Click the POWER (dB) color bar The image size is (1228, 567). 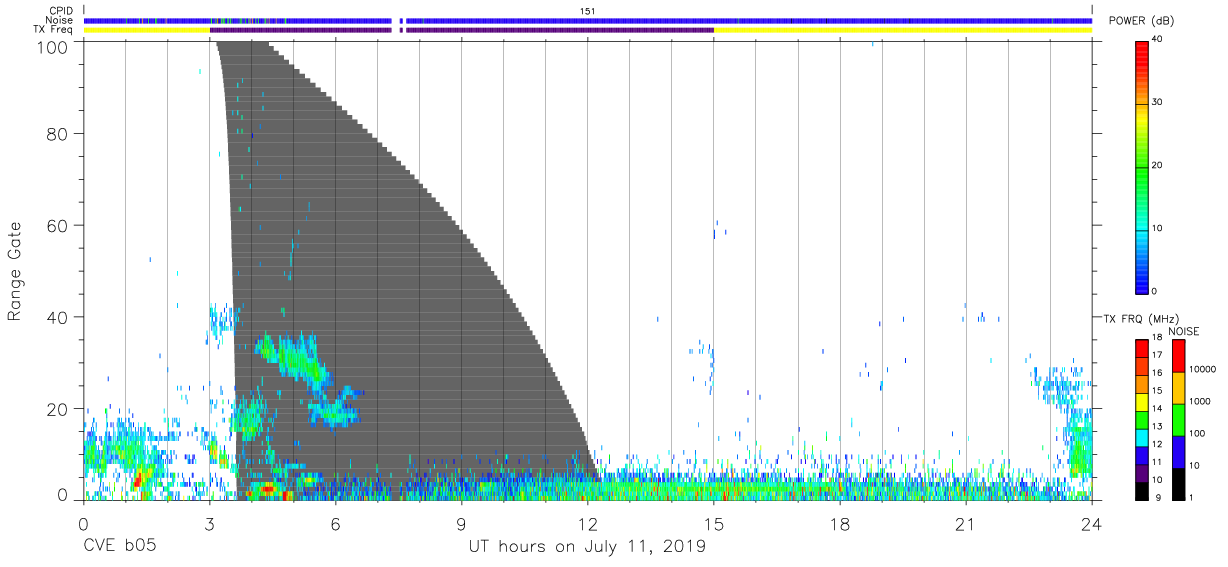tap(1141, 166)
